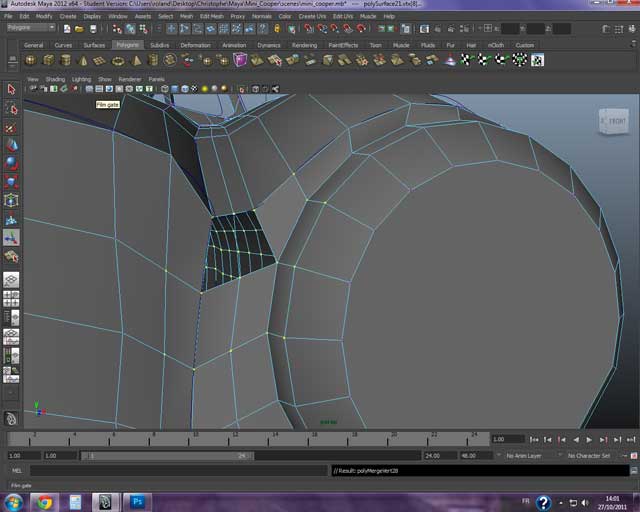This screenshot has width=640, height=512.
Task: Click the Open Scene folder icon
Action: 79,29
